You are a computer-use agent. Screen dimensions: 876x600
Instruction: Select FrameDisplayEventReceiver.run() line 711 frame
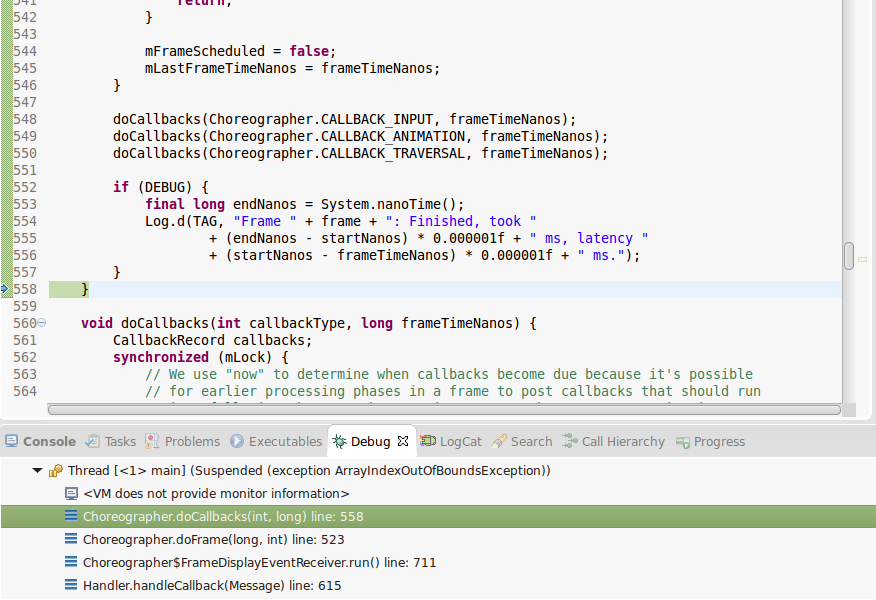(x=259, y=562)
